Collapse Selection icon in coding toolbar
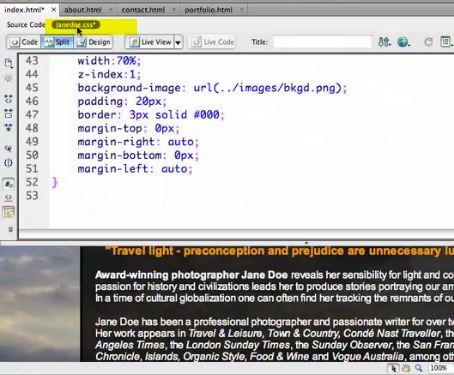This screenshot has height=375, width=454. pos(9,113)
